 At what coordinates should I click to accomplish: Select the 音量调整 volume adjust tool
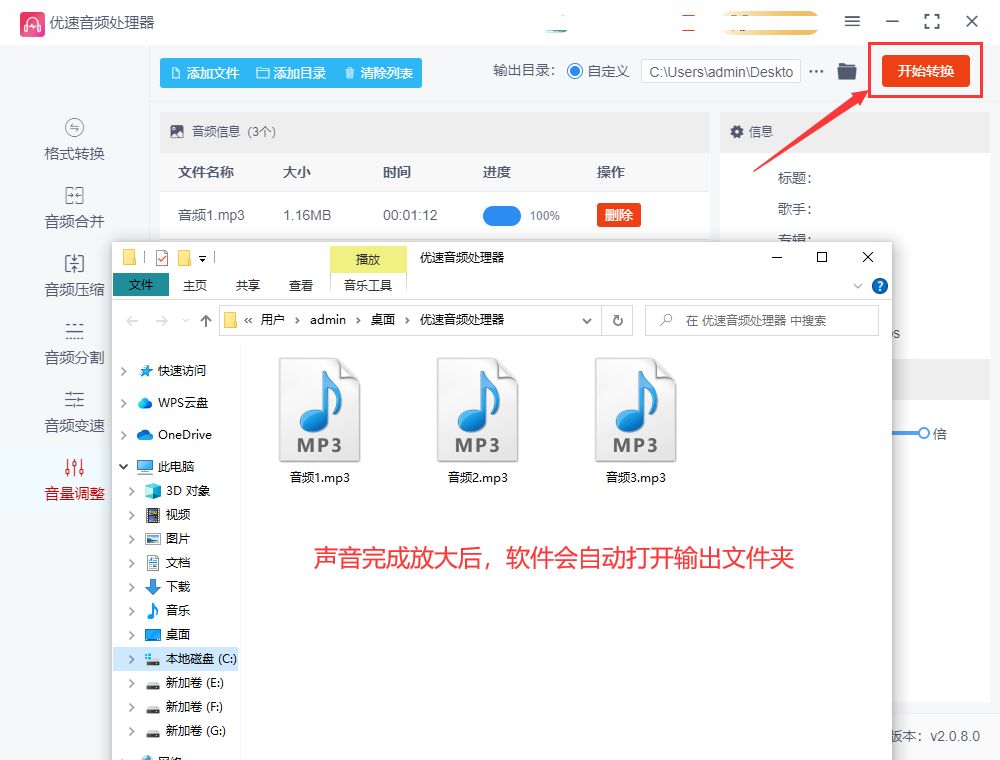coord(74,480)
